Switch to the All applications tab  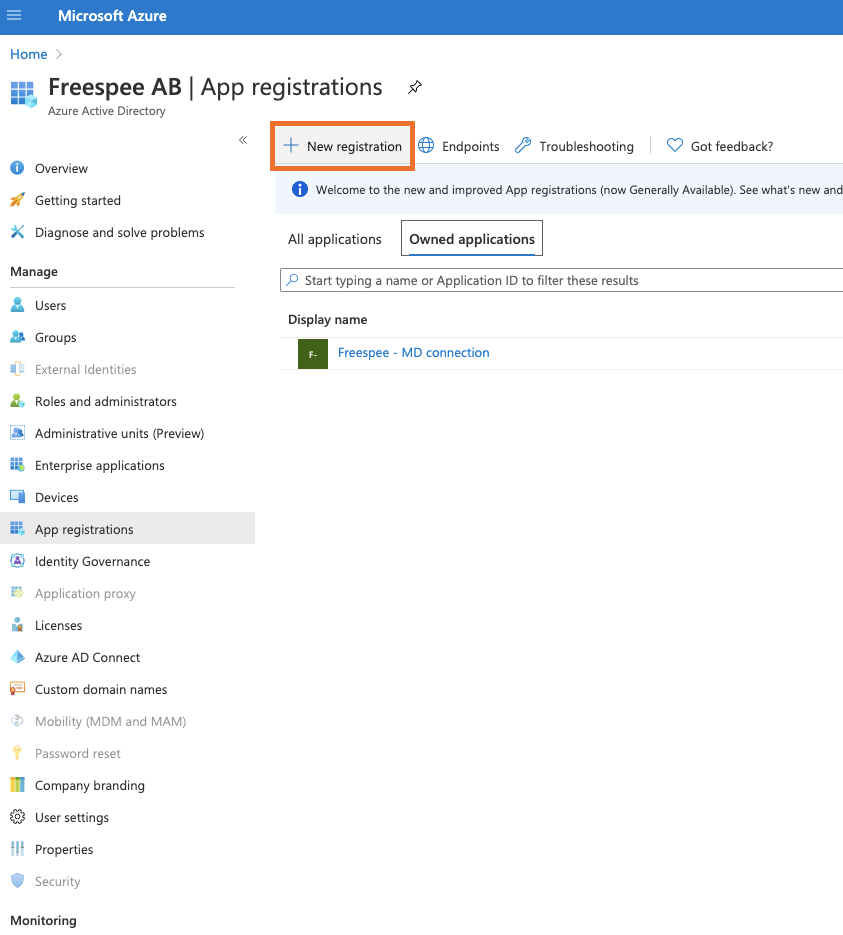(334, 239)
